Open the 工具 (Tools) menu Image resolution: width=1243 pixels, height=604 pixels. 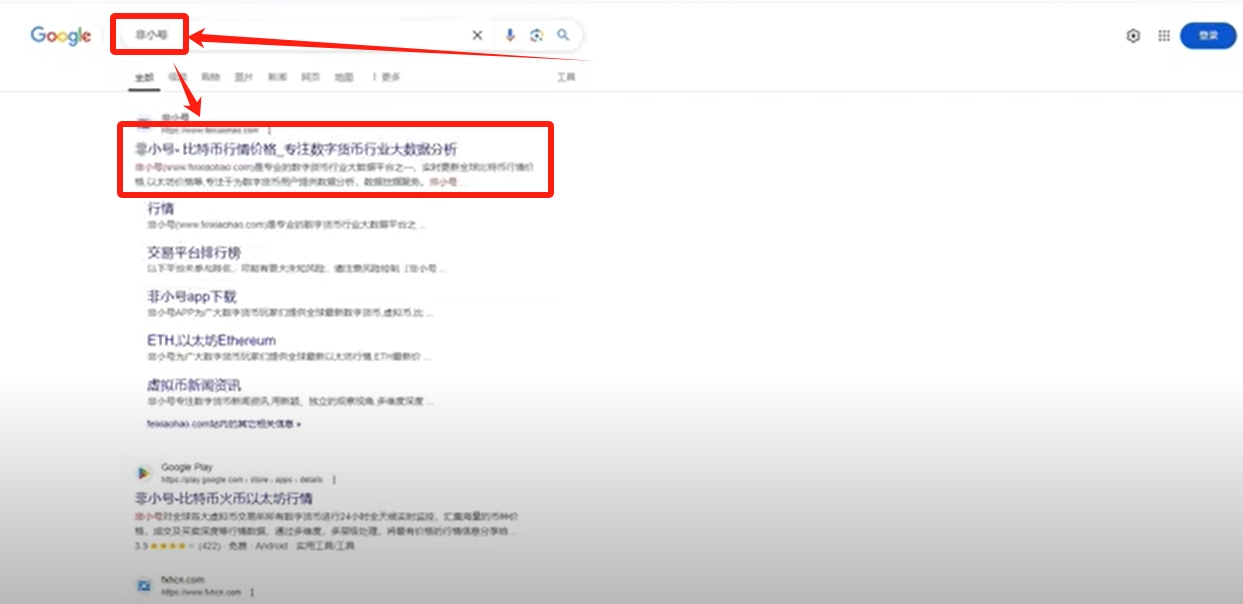coord(566,77)
